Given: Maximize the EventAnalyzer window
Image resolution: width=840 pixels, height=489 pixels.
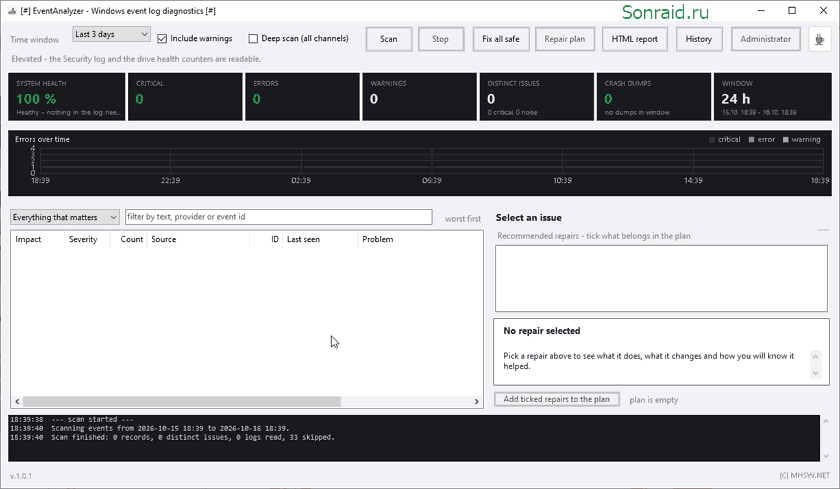Looking at the screenshot, I should (792, 11).
